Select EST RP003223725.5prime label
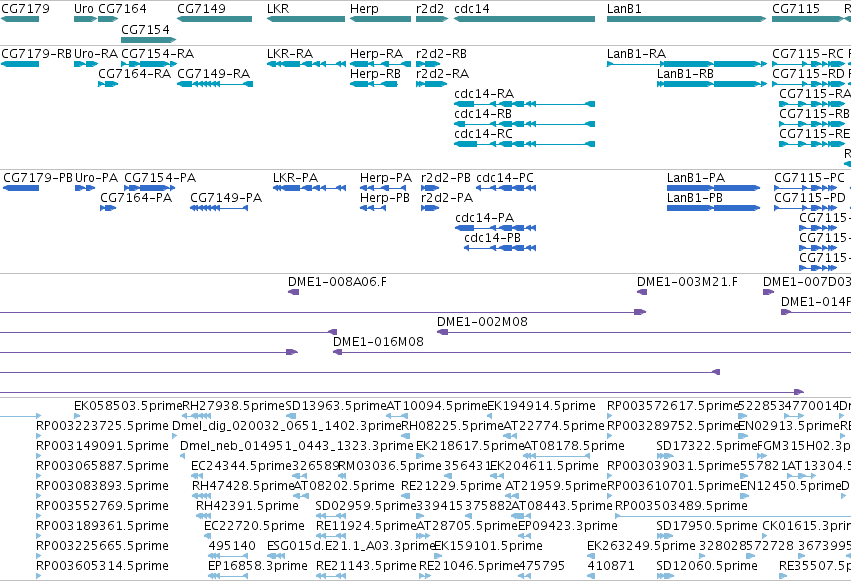 [103, 426]
